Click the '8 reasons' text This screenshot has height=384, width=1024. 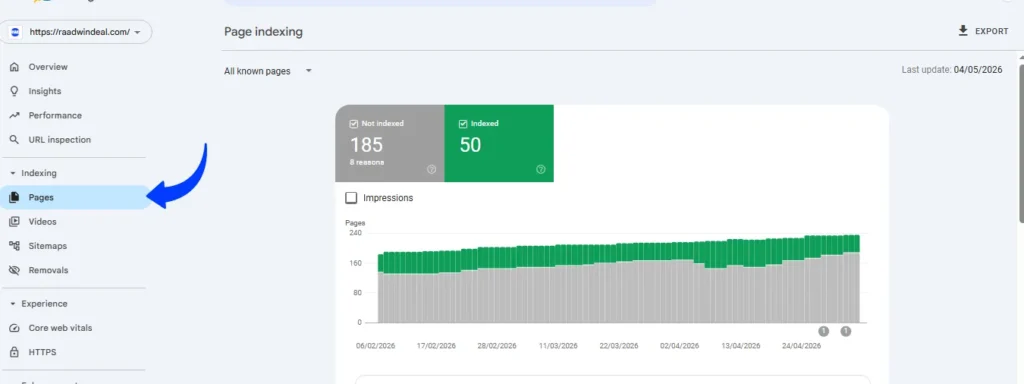[x=366, y=162]
